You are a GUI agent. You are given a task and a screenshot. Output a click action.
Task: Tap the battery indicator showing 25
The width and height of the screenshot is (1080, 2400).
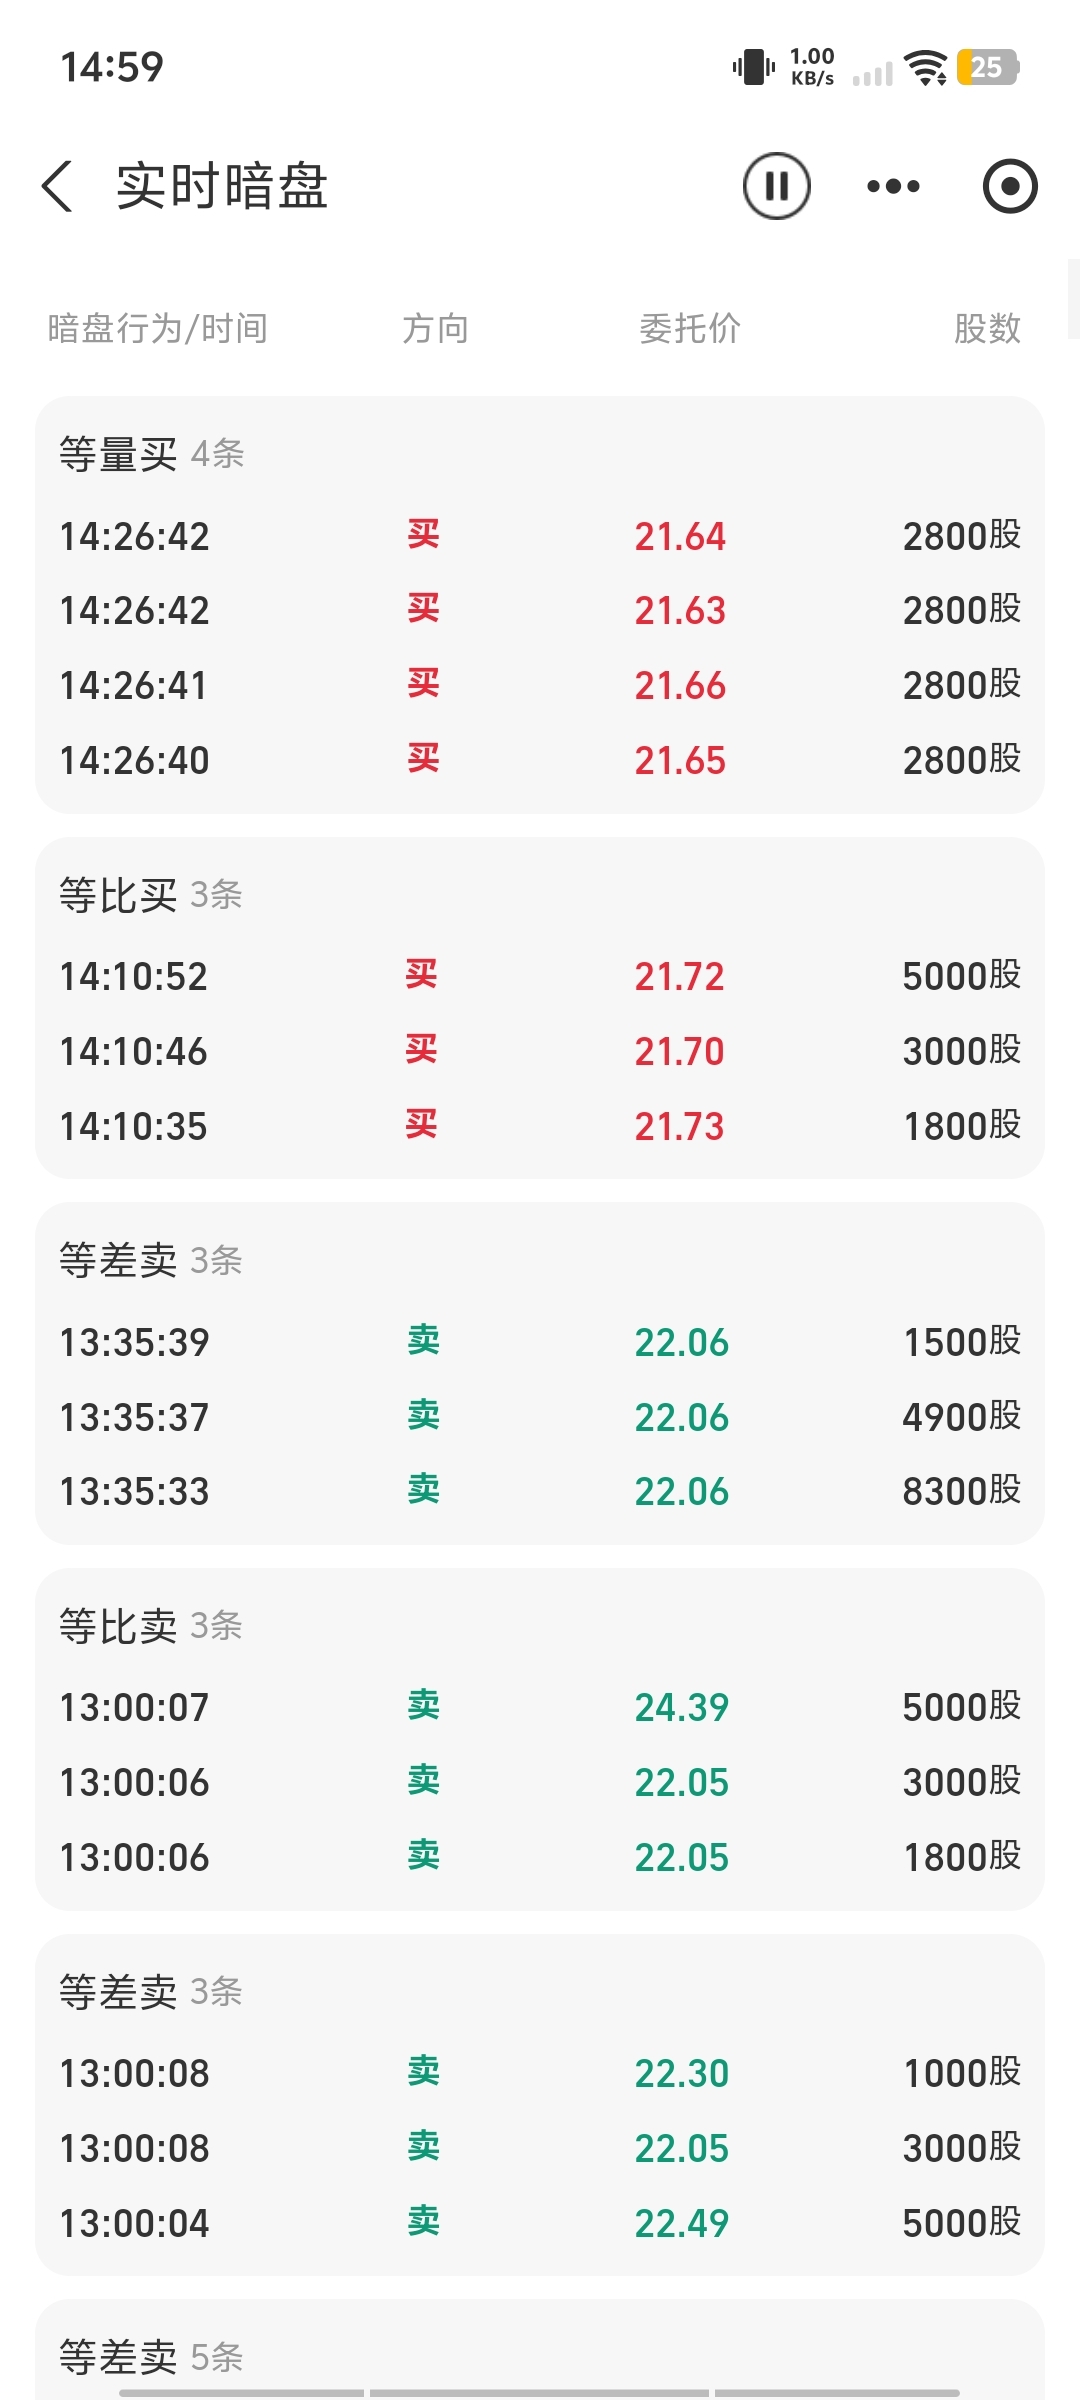point(987,68)
